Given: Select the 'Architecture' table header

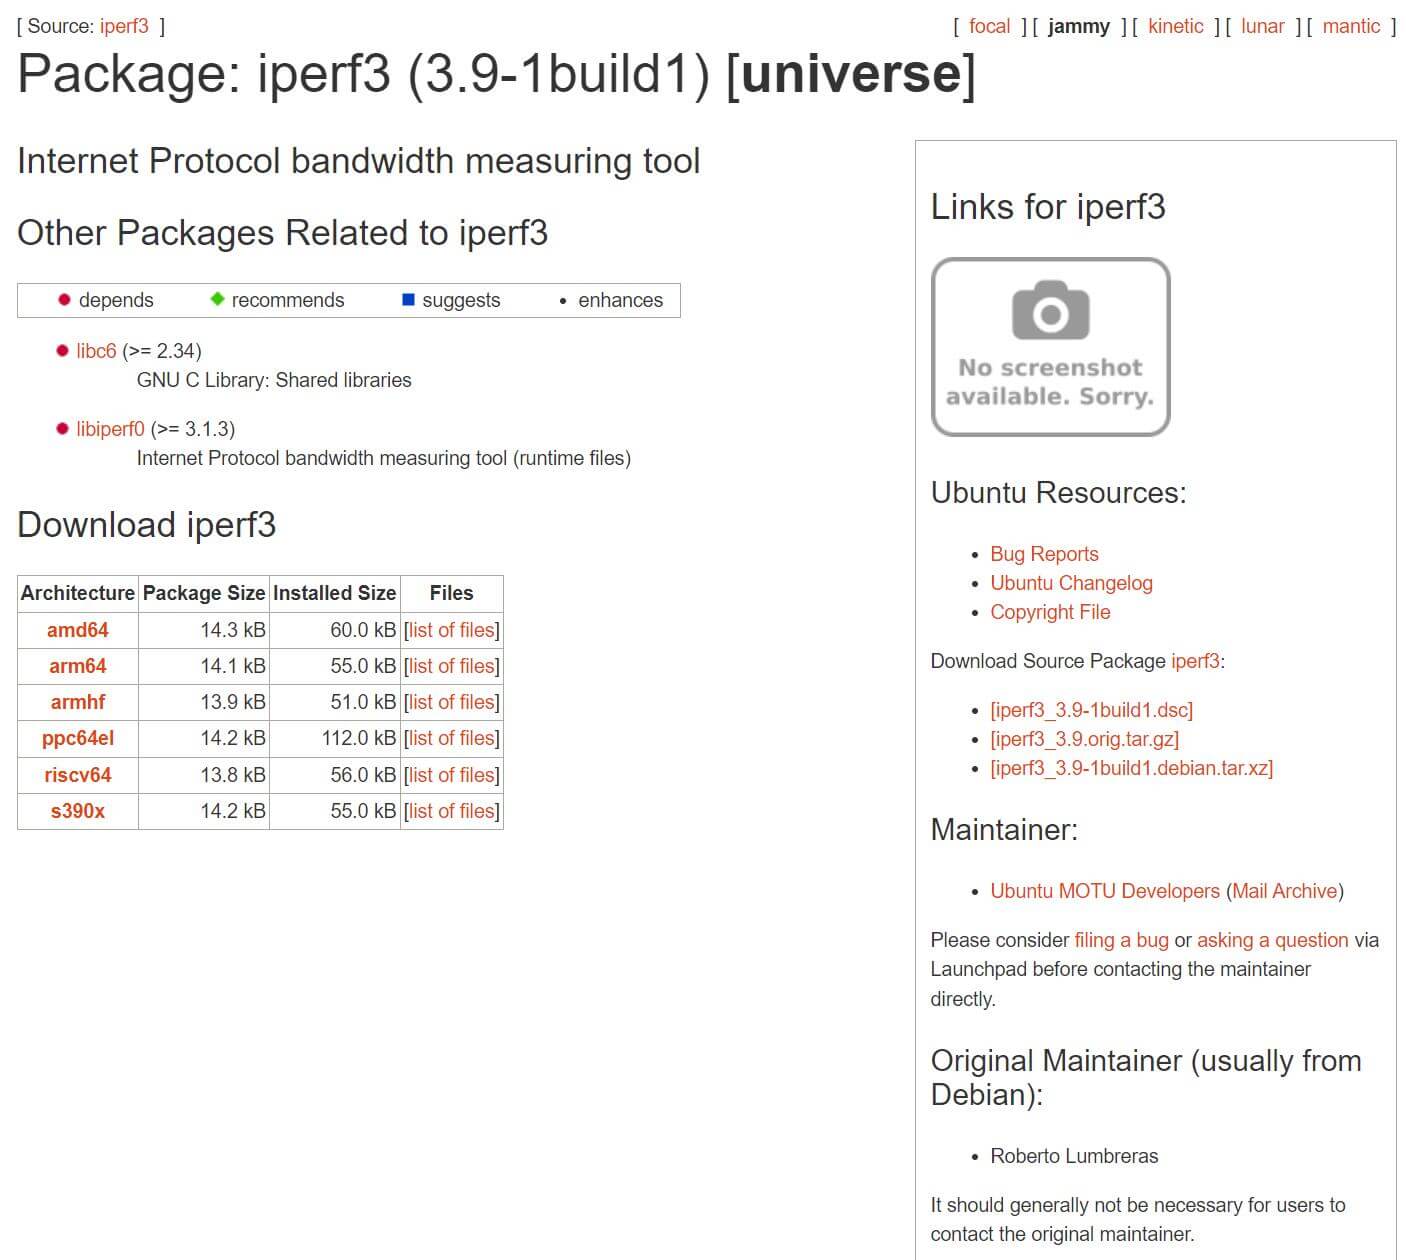Looking at the screenshot, I should pos(78,593).
